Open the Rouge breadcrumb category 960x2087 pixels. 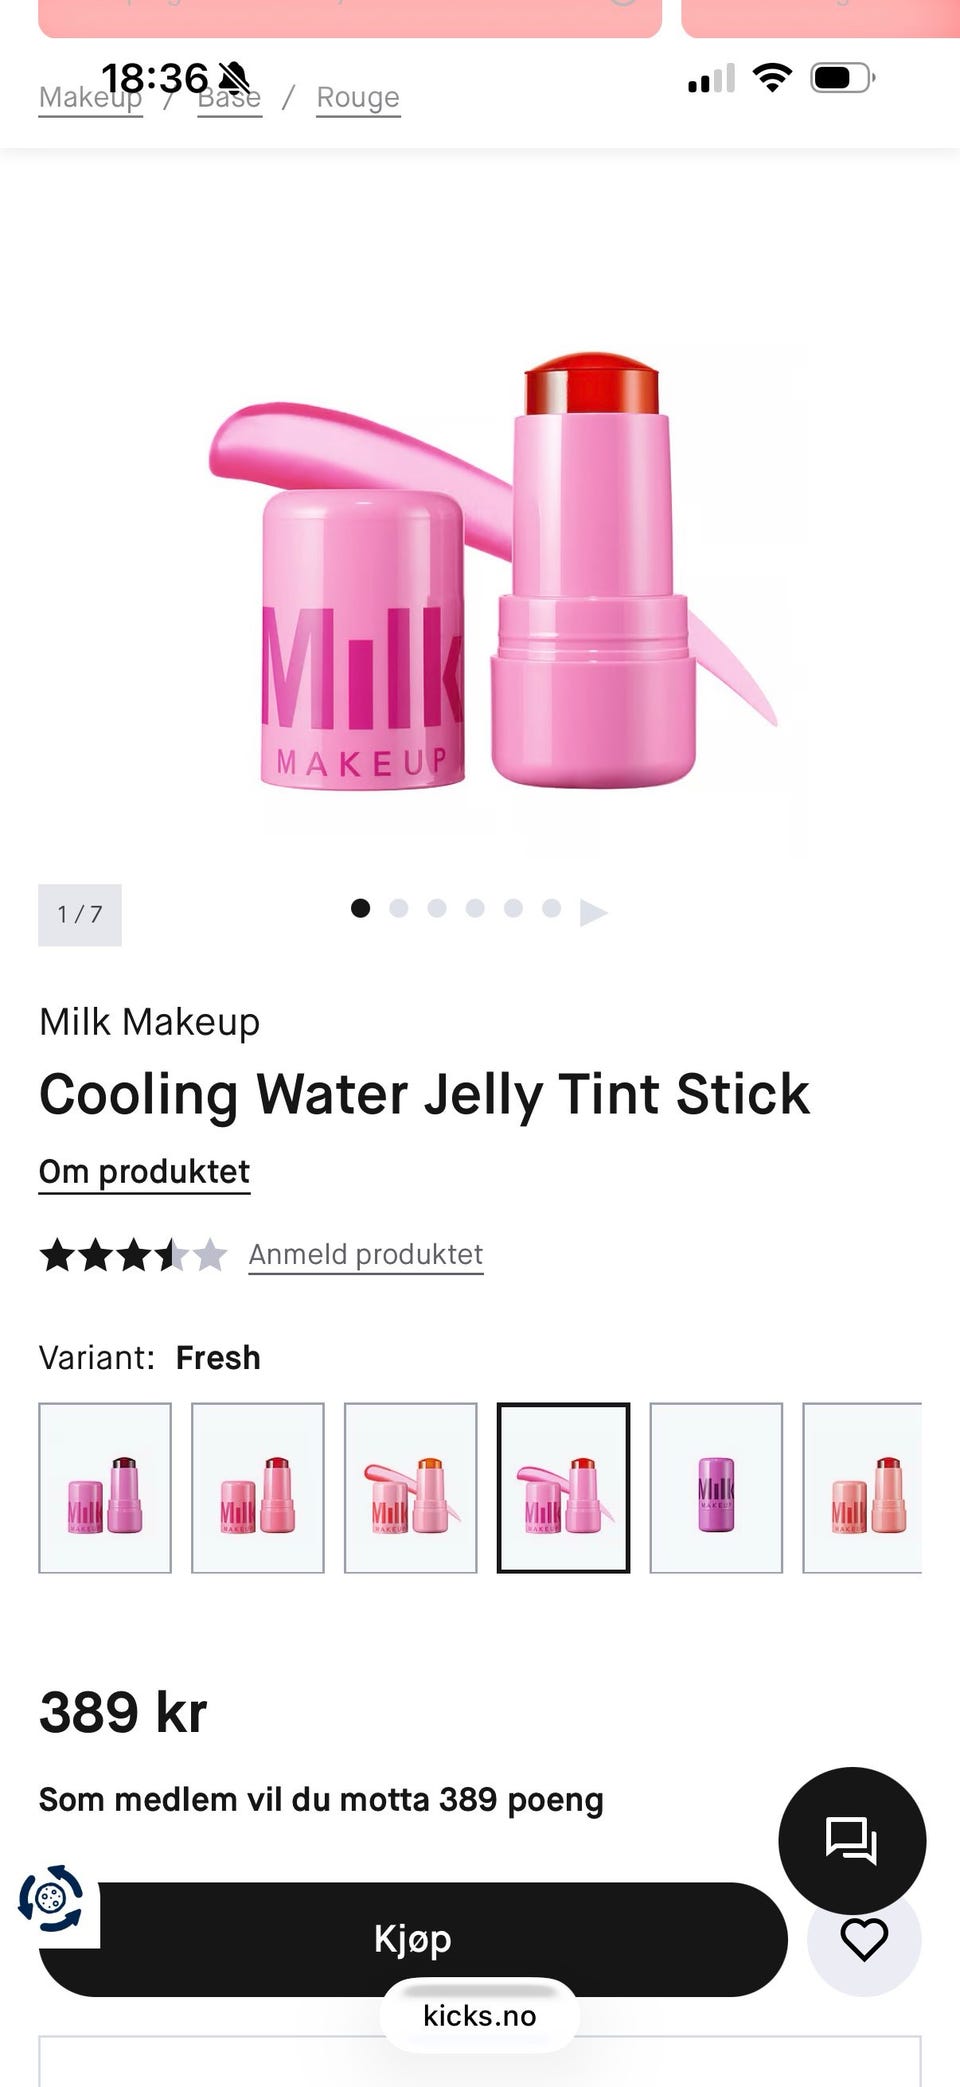(358, 97)
